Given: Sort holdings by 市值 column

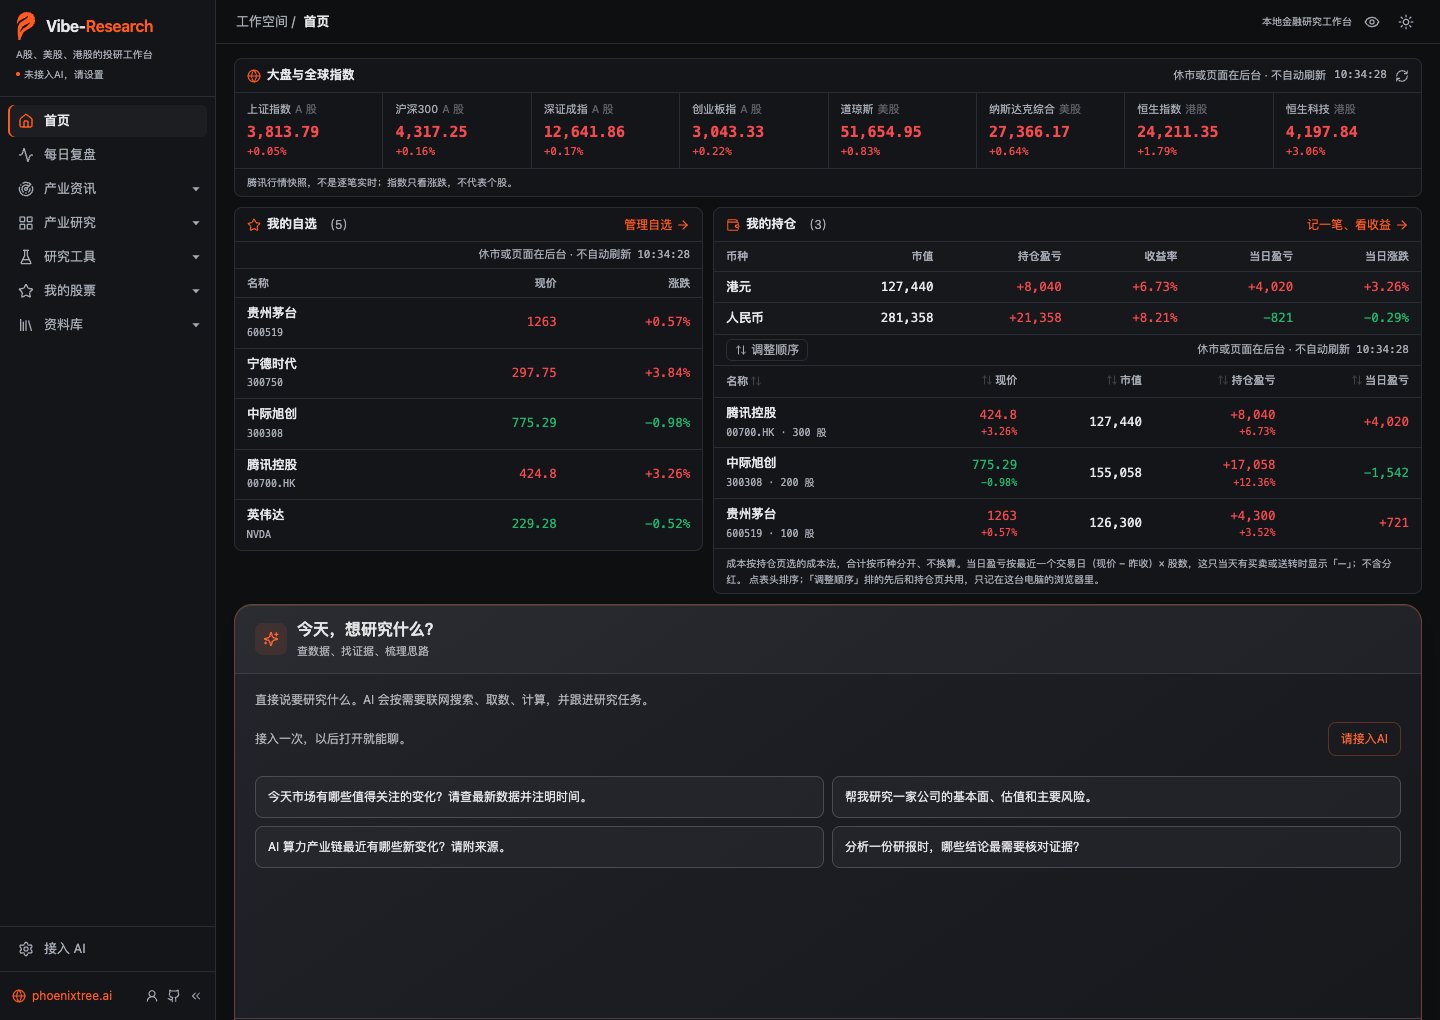Looking at the screenshot, I should click(x=1124, y=380).
